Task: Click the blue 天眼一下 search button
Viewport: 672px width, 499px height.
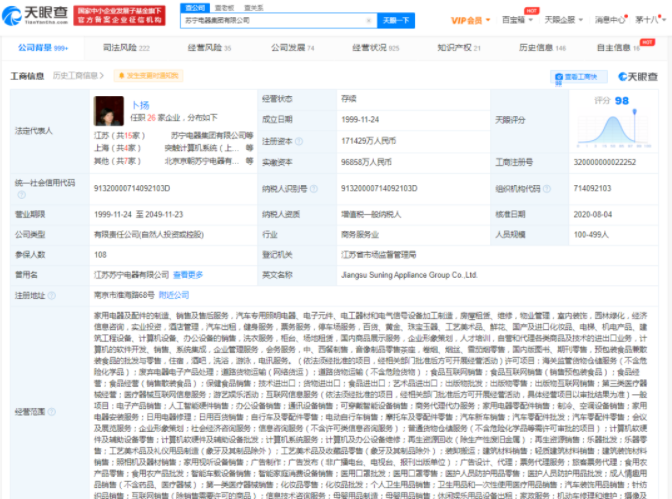Action: point(396,21)
